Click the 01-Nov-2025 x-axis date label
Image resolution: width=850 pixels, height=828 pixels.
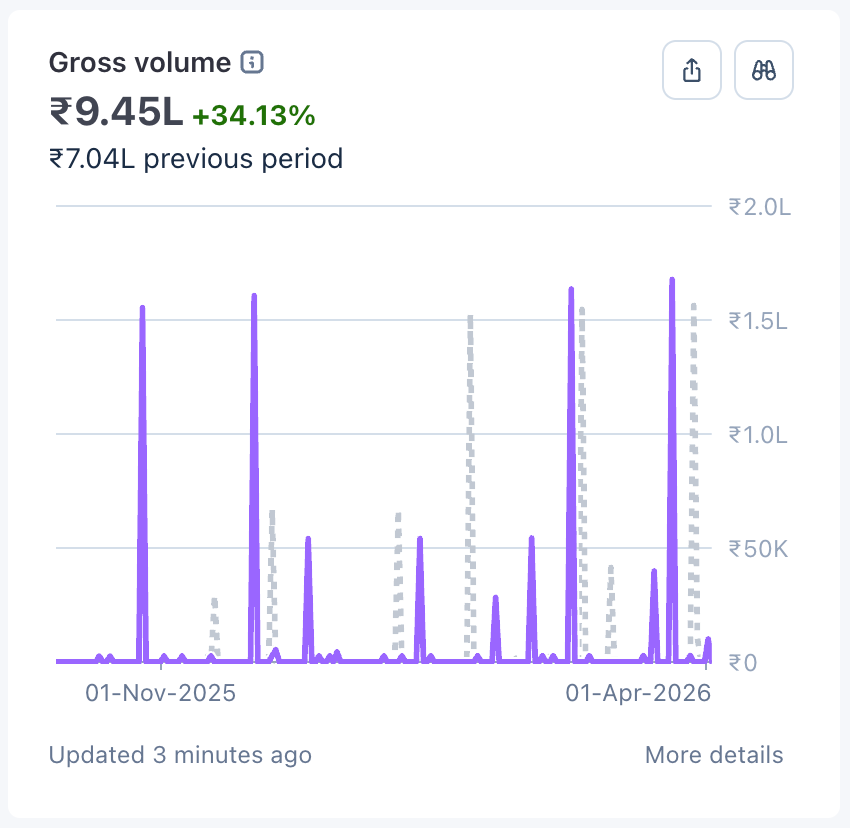coord(160,693)
